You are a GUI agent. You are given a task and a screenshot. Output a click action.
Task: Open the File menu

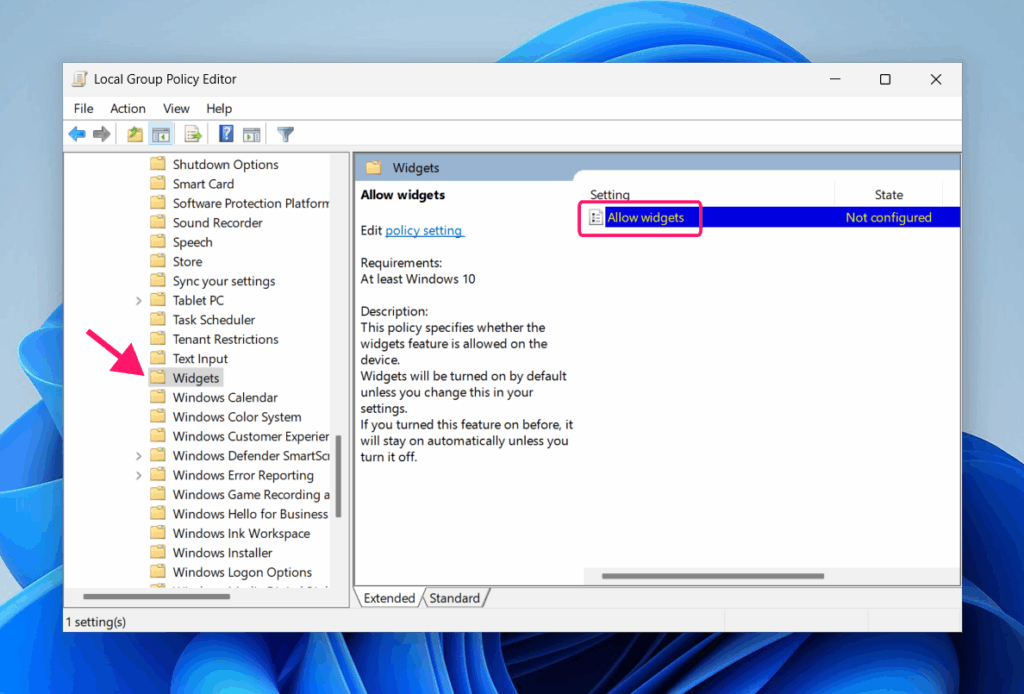pyautogui.click(x=84, y=108)
